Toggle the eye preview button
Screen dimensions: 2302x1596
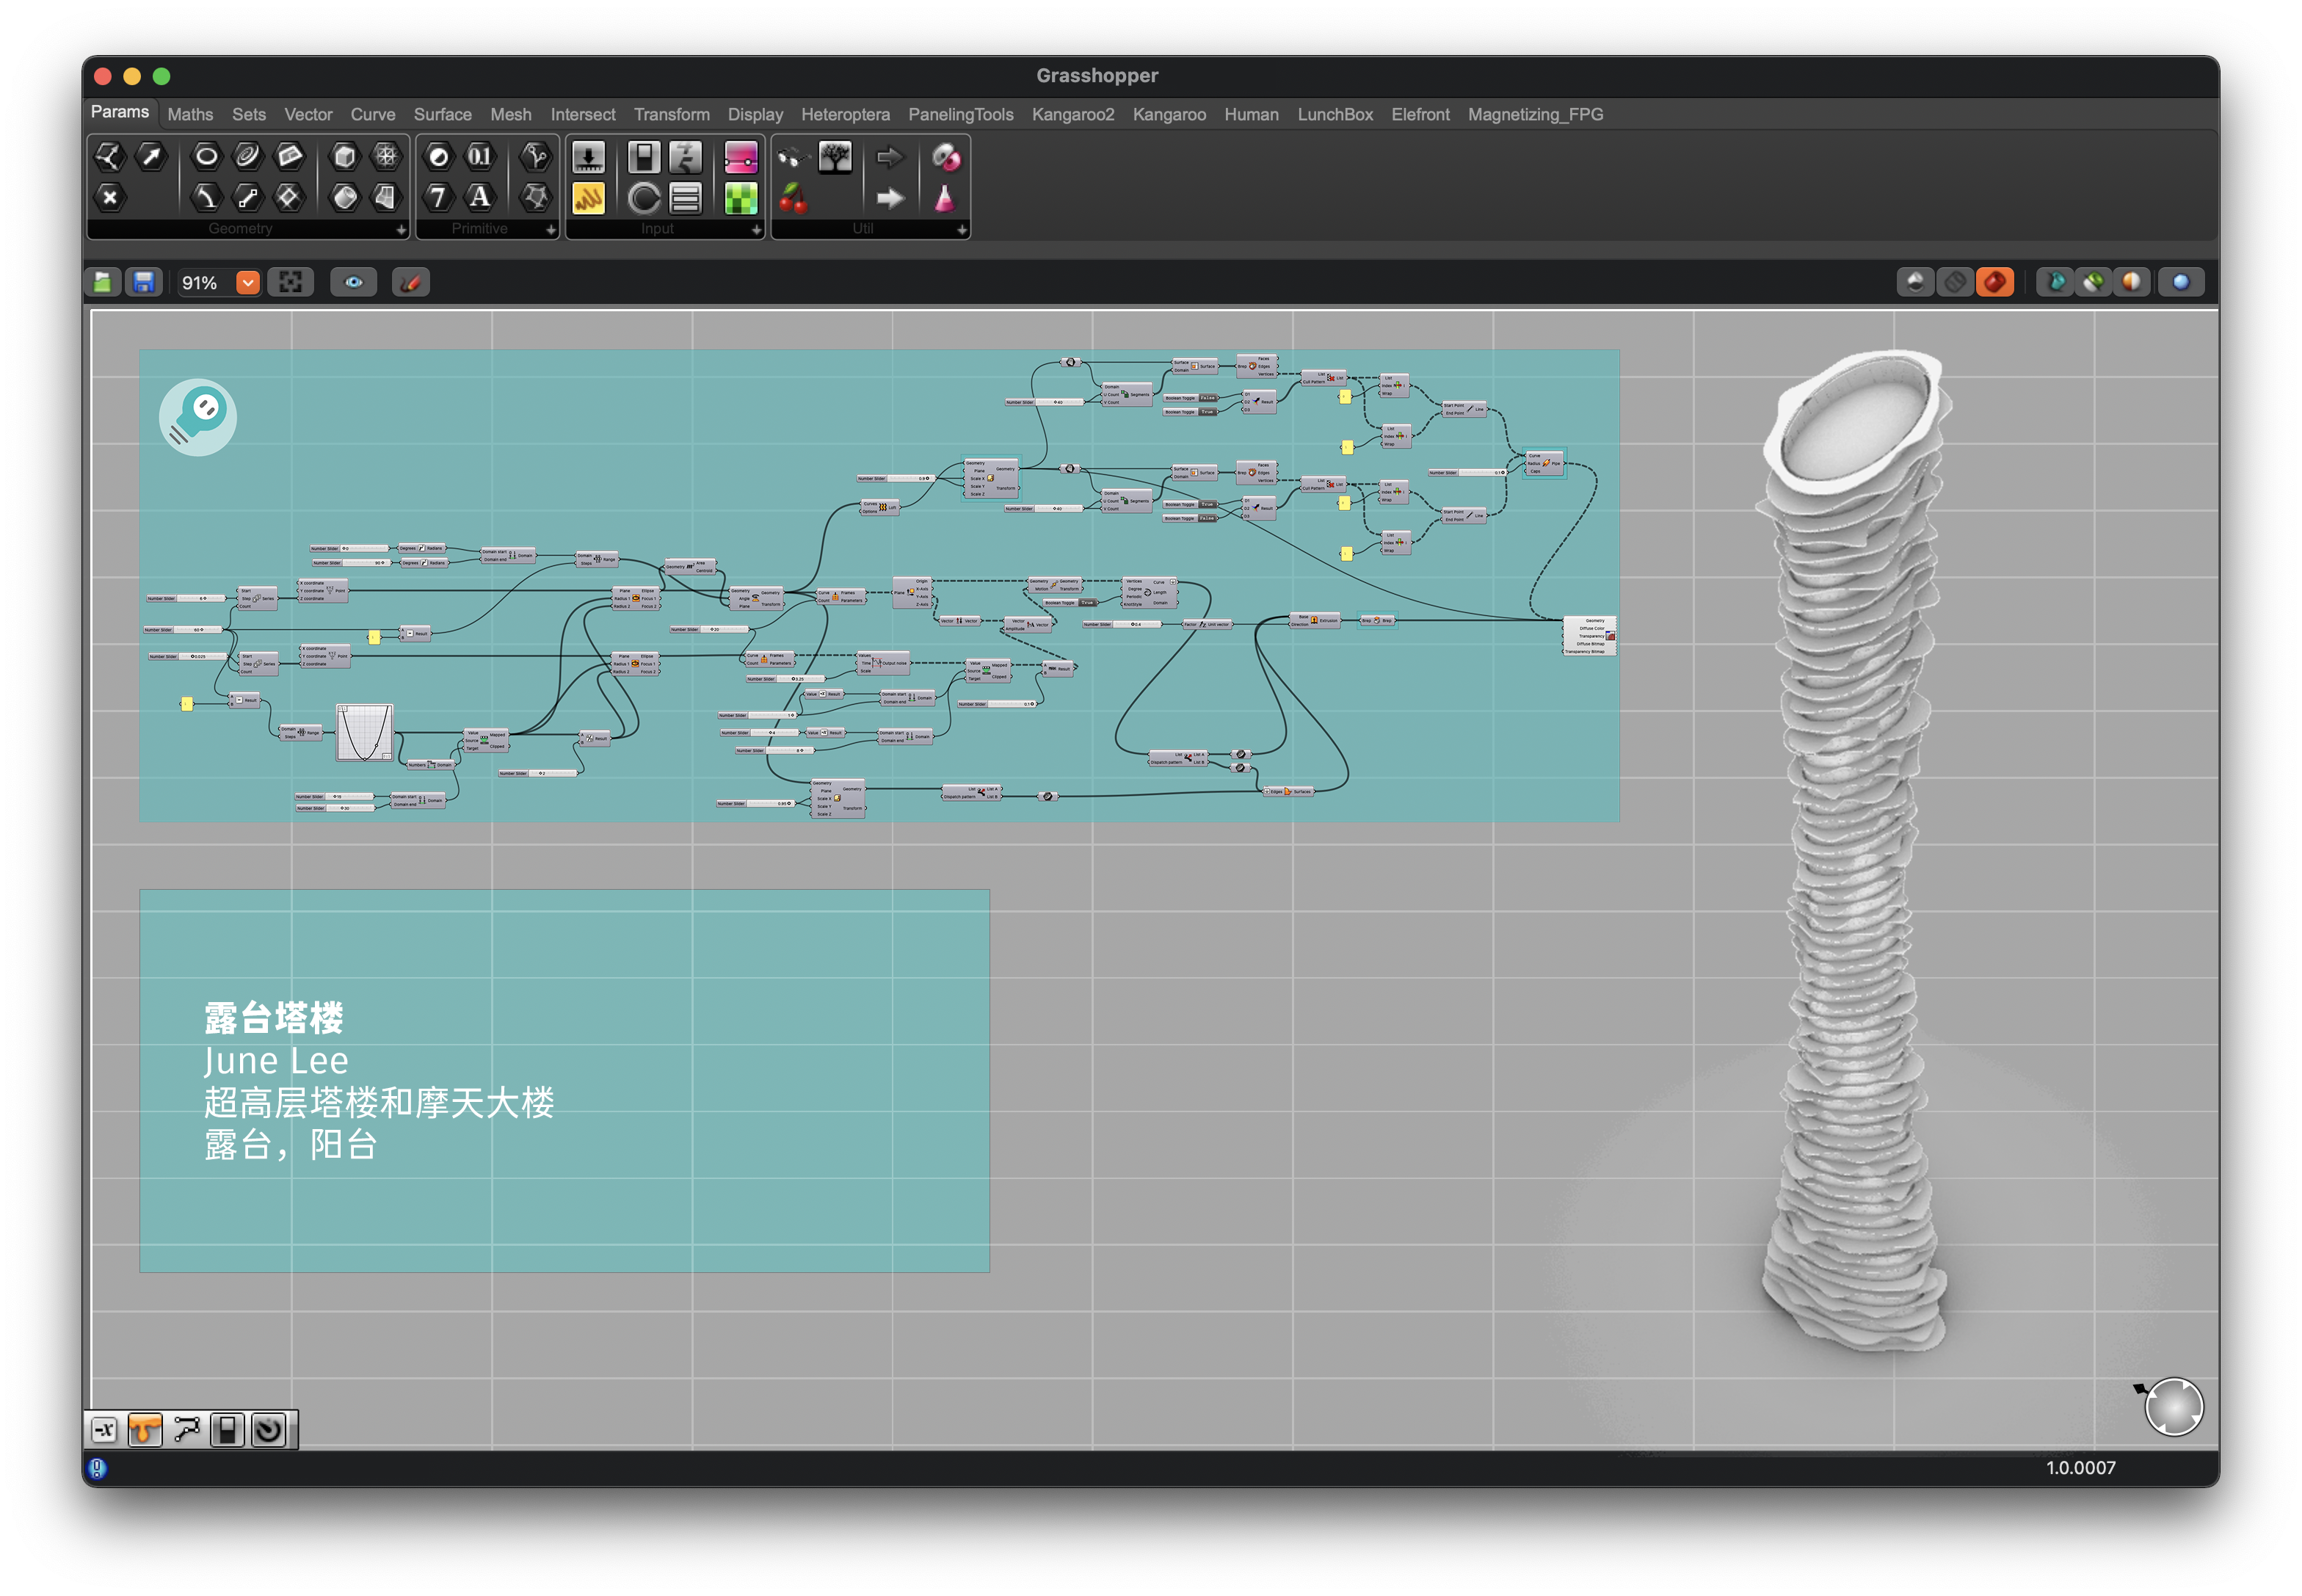354,283
